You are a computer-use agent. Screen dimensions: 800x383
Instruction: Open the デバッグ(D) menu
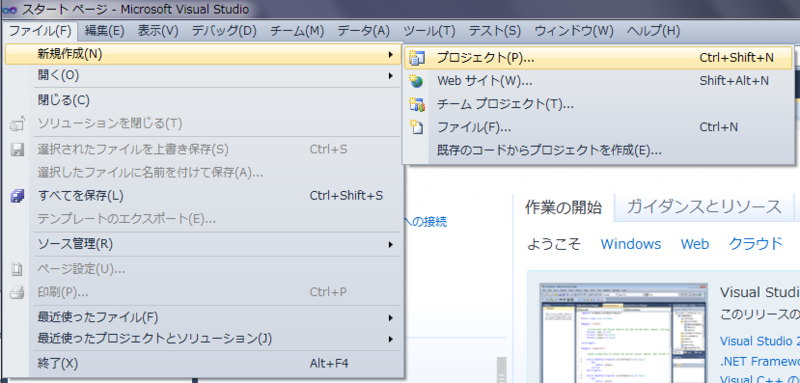click(x=224, y=31)
